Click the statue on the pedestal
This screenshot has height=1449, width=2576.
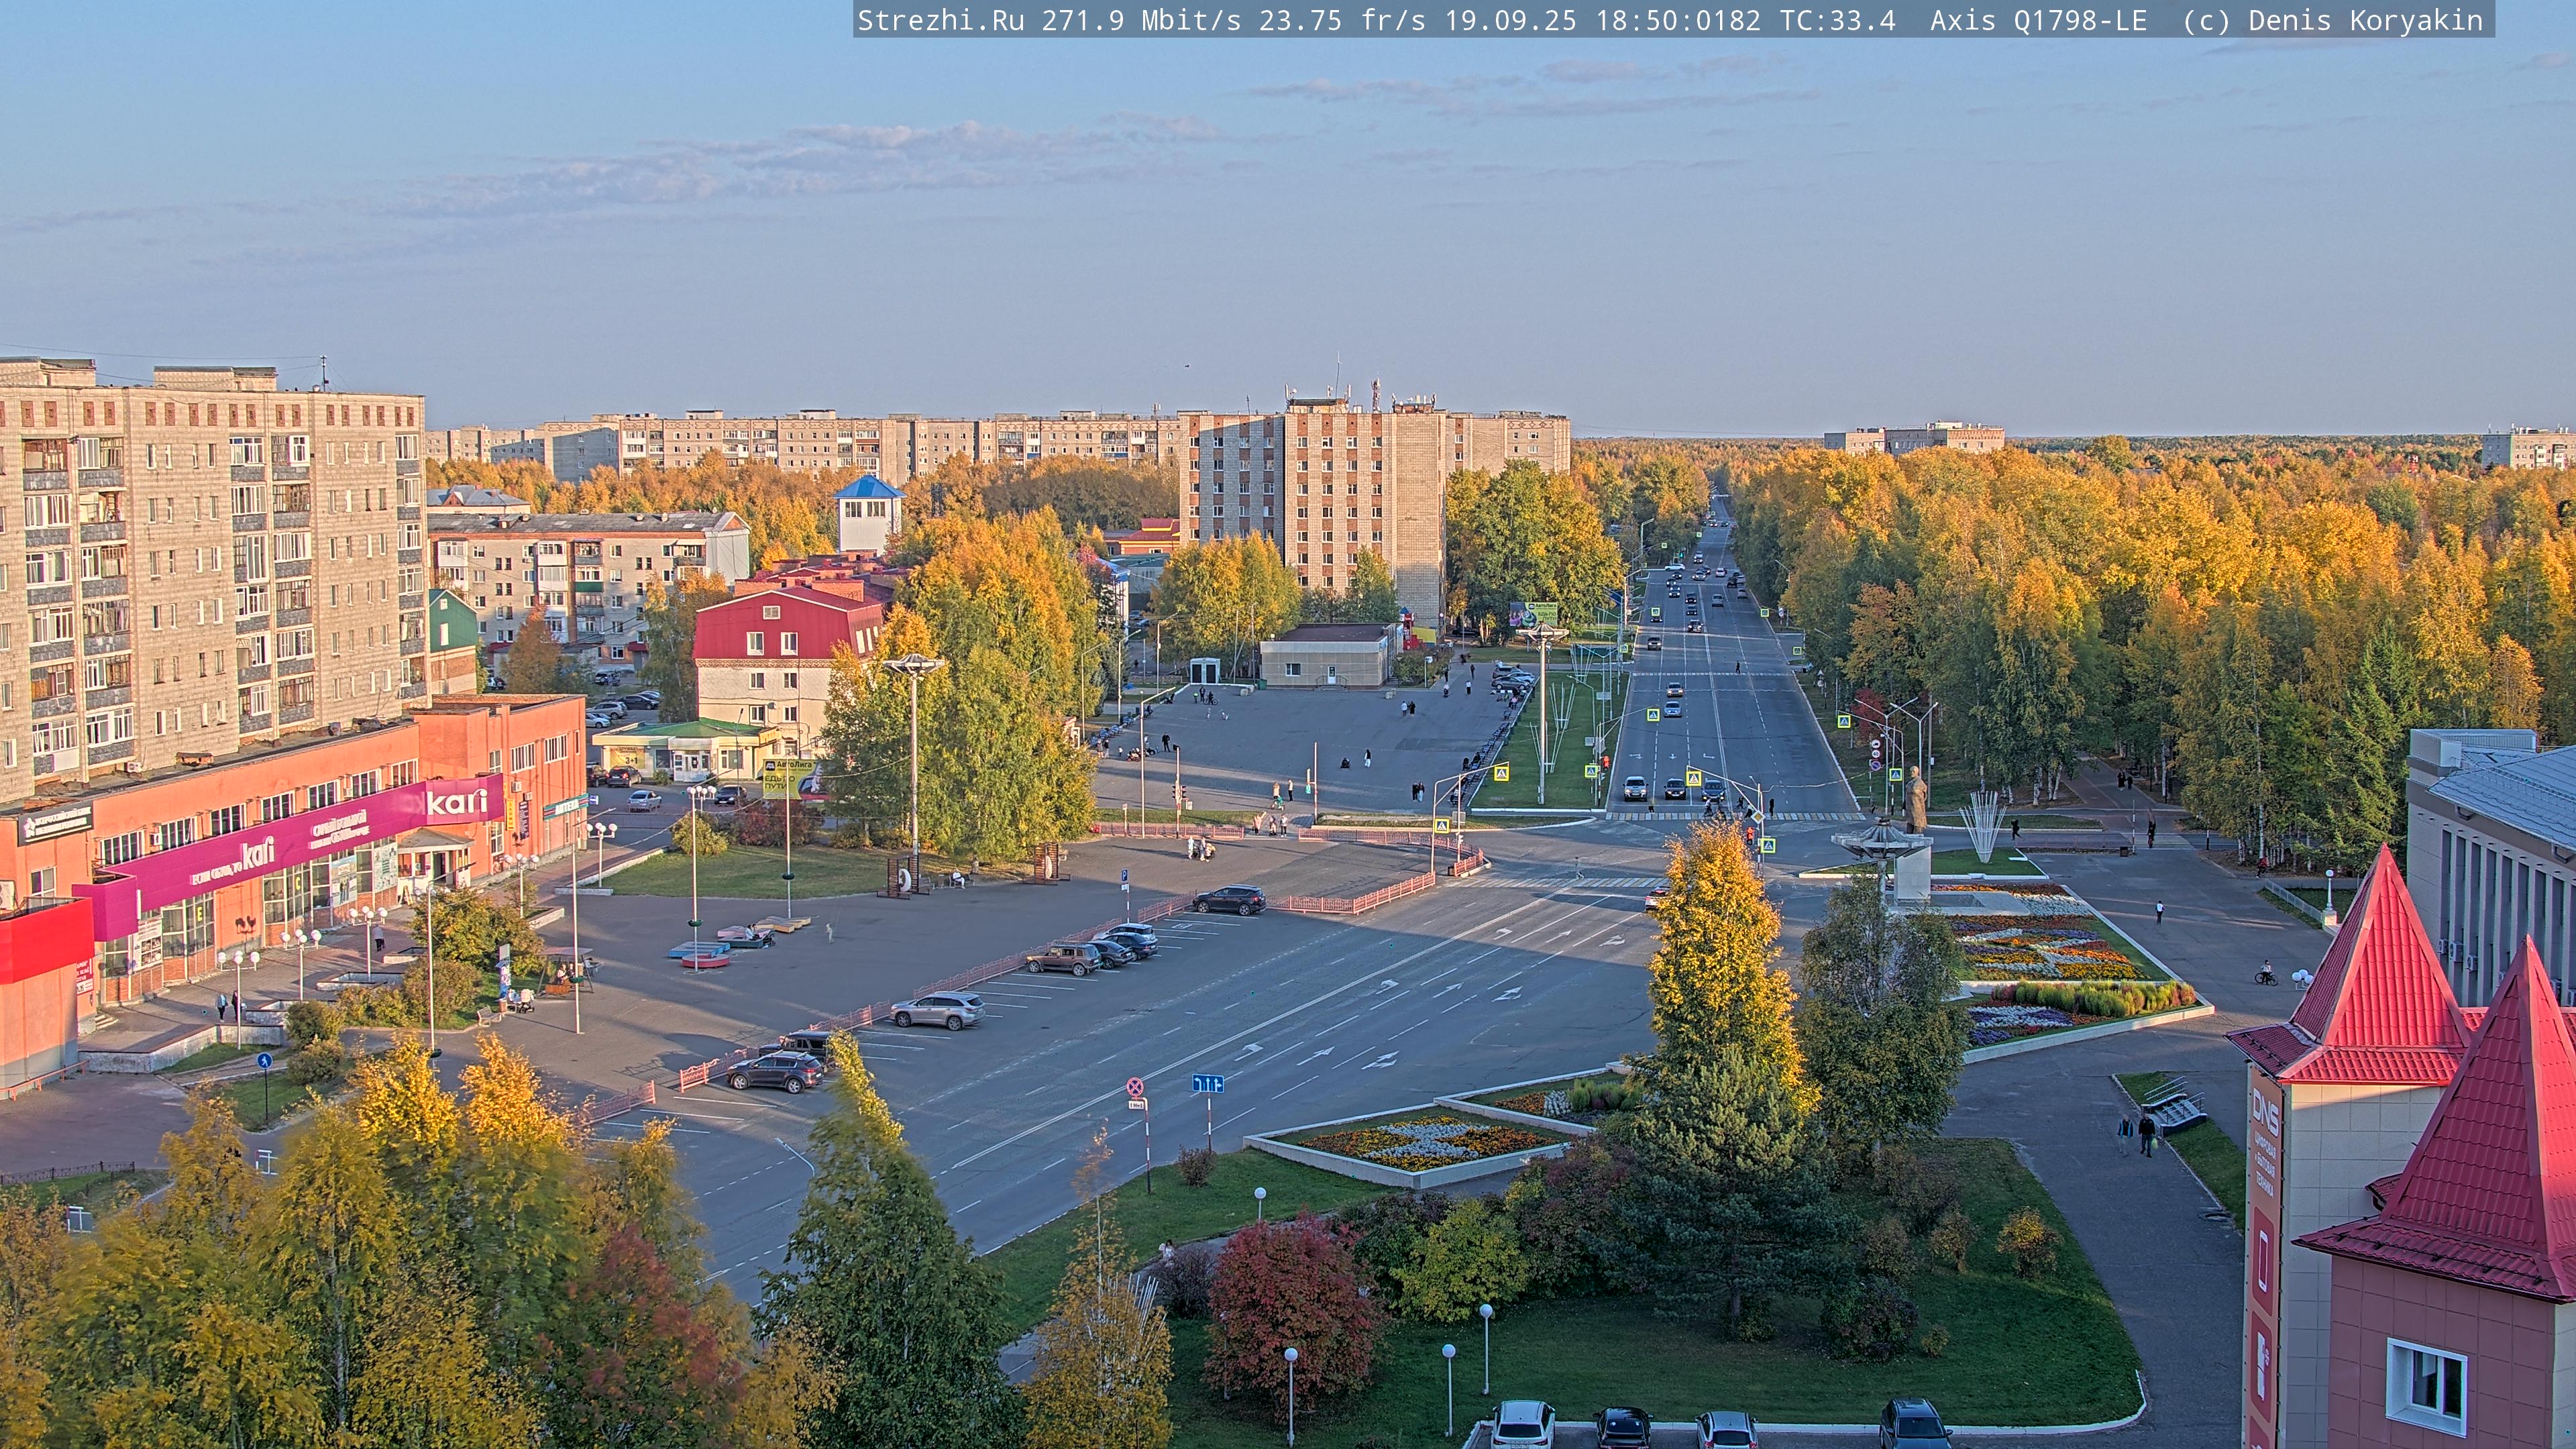[1915, 800]
